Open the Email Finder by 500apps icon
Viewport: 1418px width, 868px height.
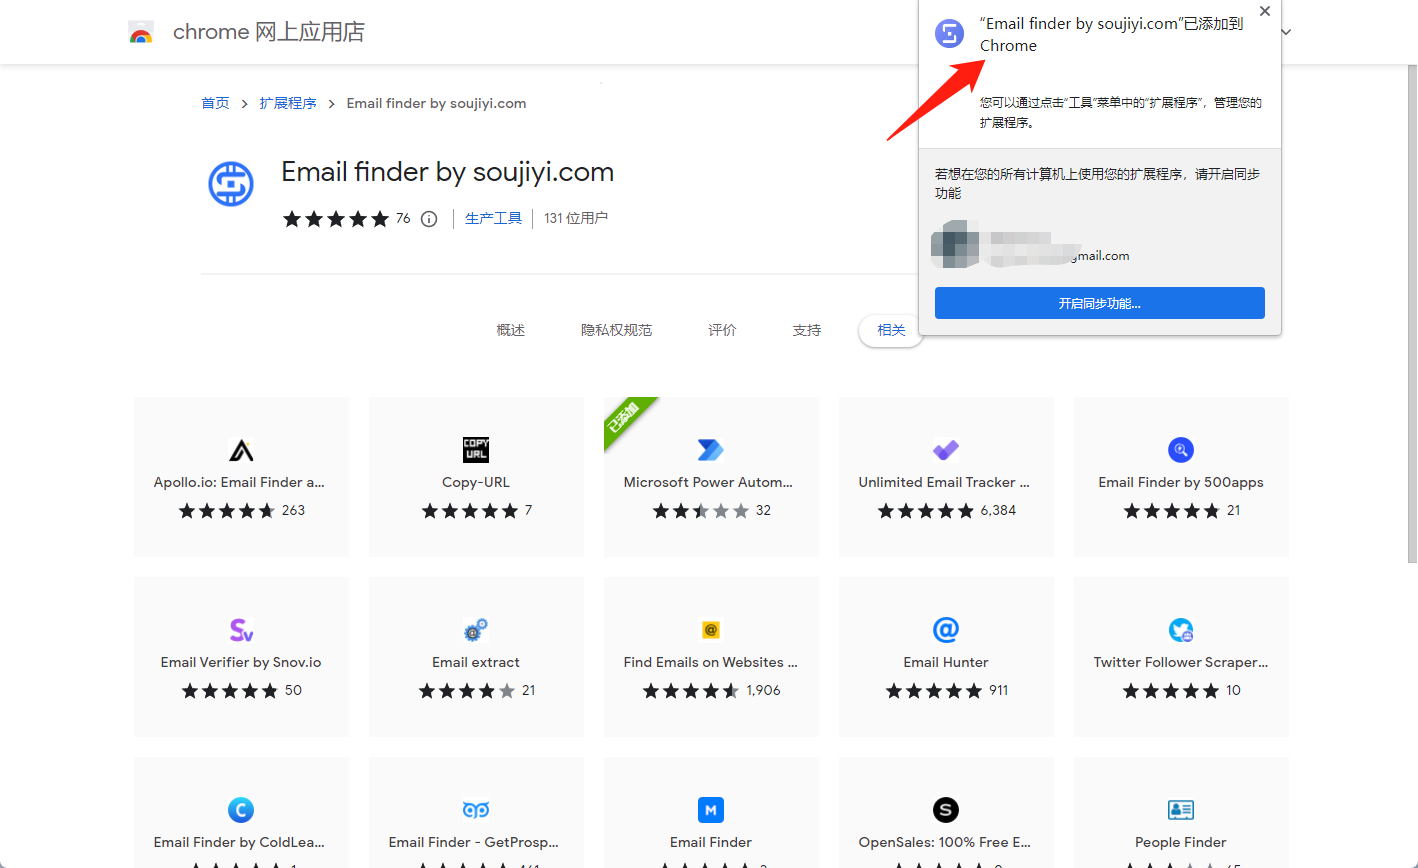[1181, 450]
